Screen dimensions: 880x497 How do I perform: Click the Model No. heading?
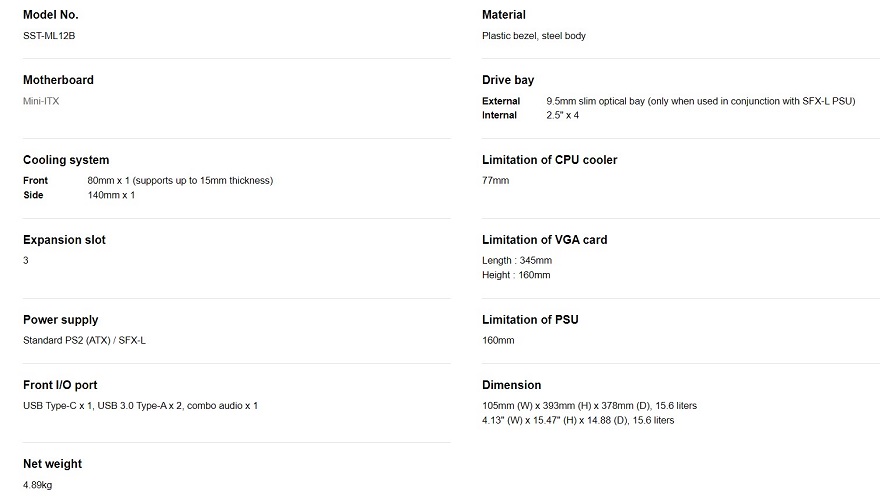coord(51,15)
